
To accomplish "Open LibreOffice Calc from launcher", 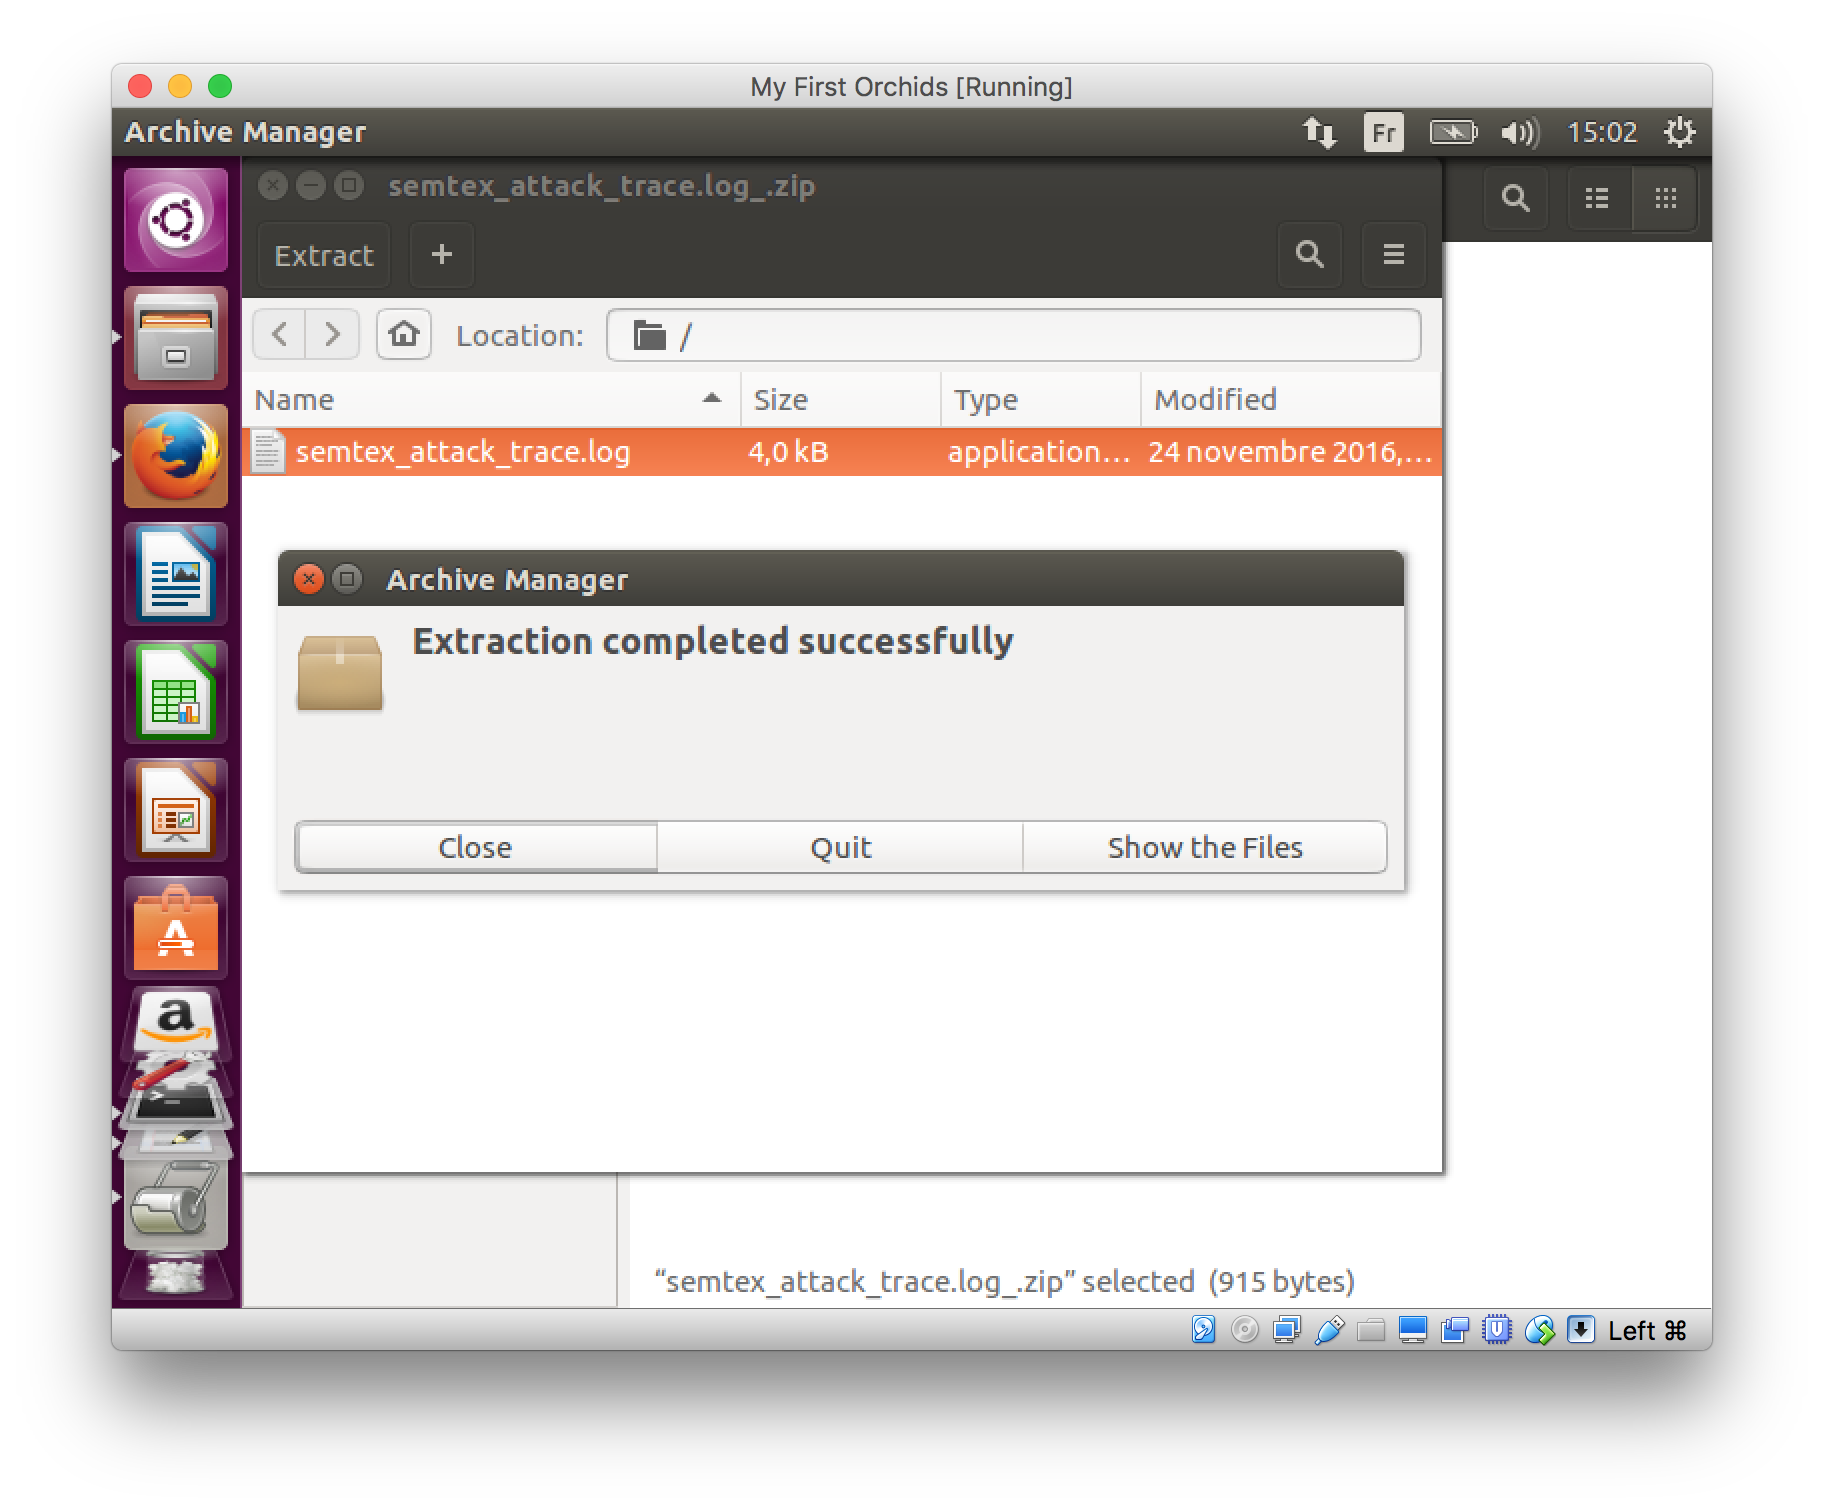I will pyautogui.click(x=176, y=692).
